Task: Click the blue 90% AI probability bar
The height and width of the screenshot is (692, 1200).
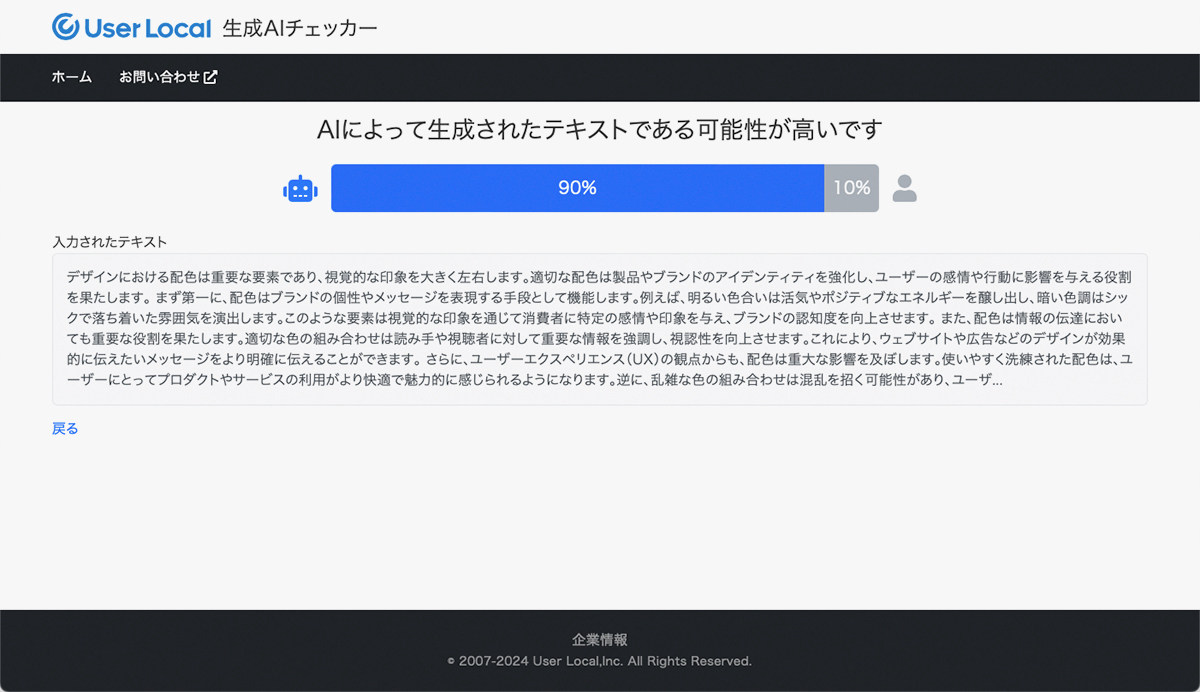Action: click(x=450, y=188)
